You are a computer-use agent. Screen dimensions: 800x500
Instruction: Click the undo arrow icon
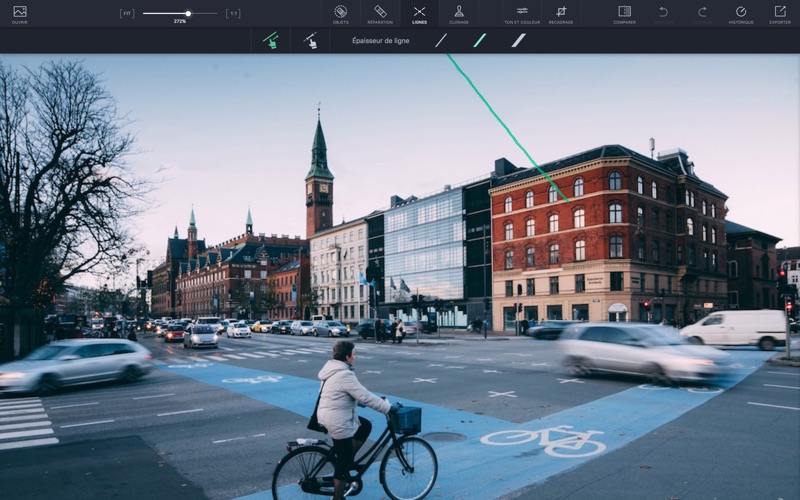663,13
